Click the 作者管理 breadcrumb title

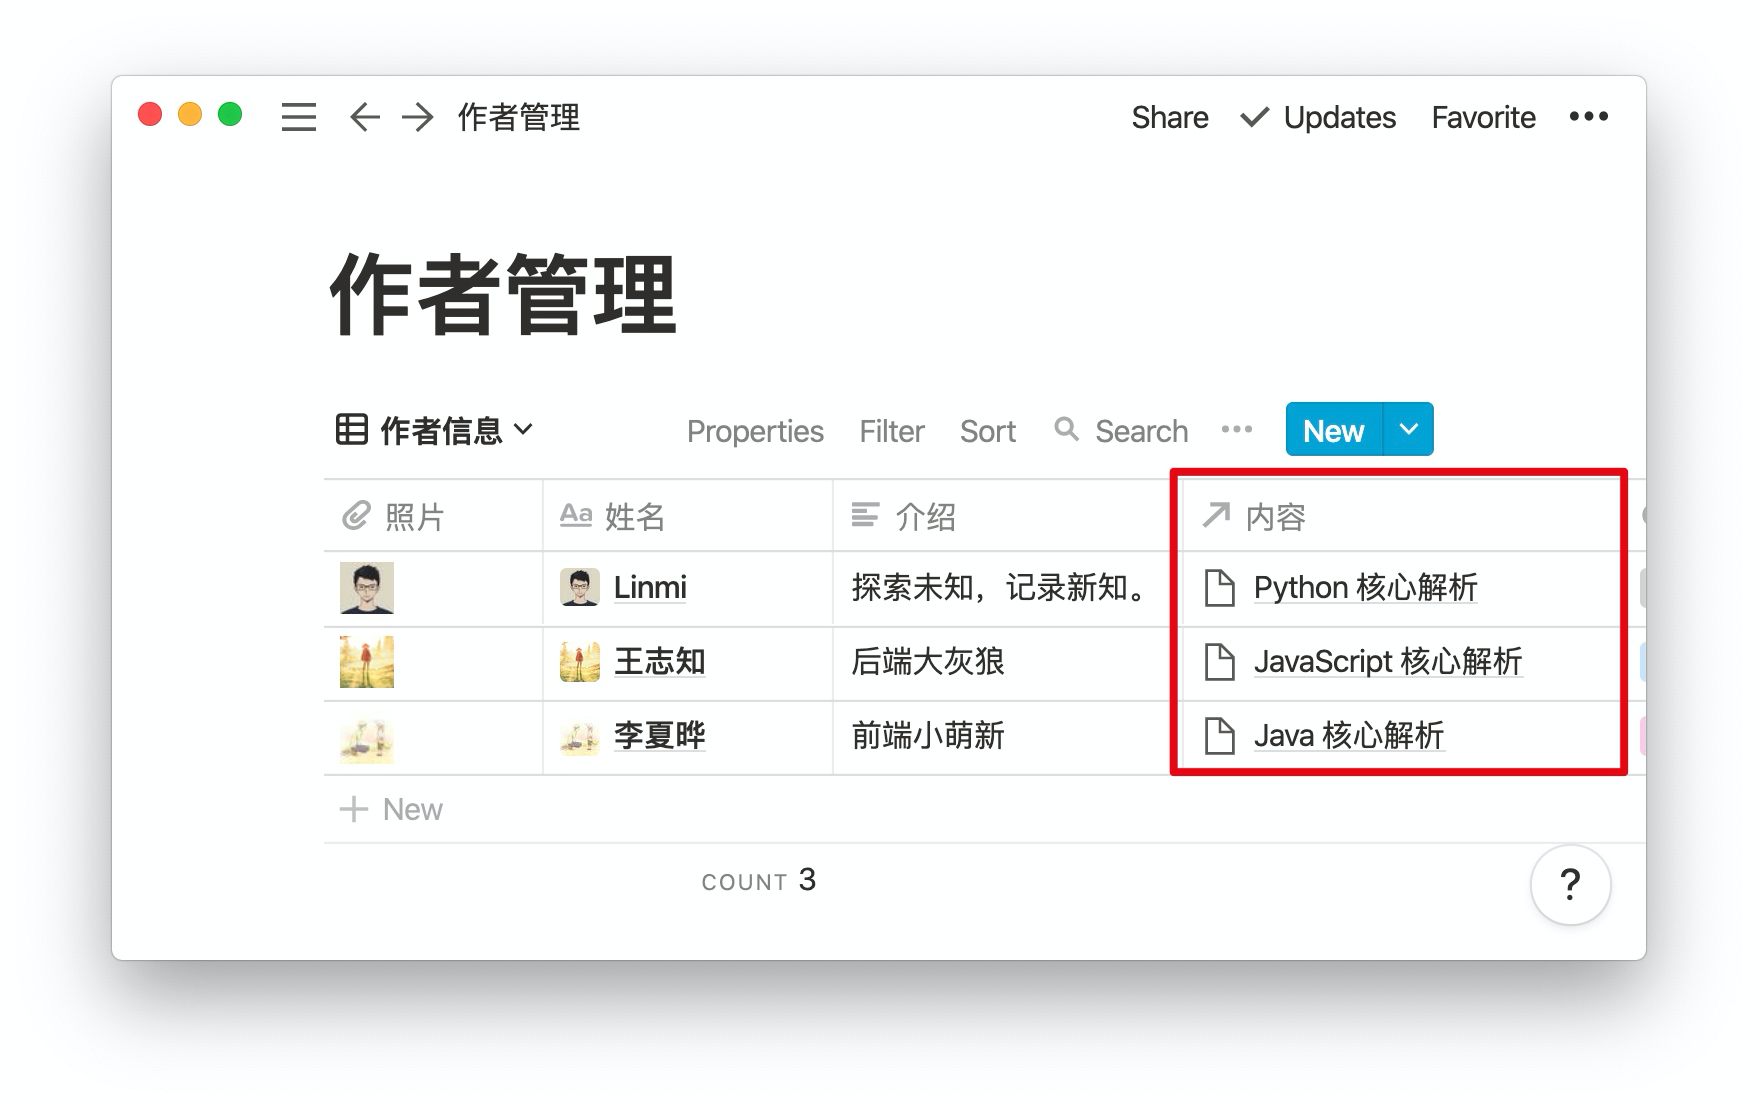pyautogui.click(x=519, y=117)
